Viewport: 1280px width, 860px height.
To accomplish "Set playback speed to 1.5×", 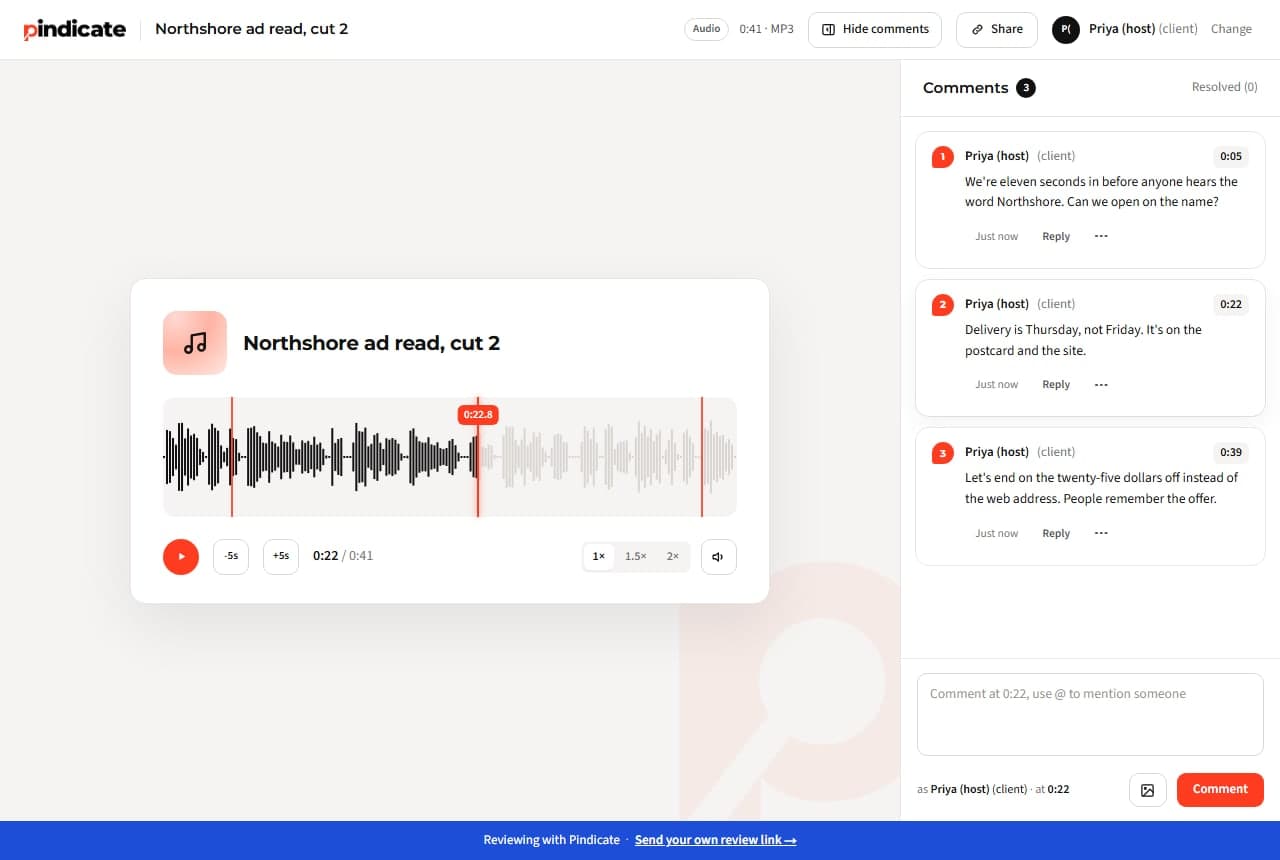I will pyautogui.click(x=636, y=556).
